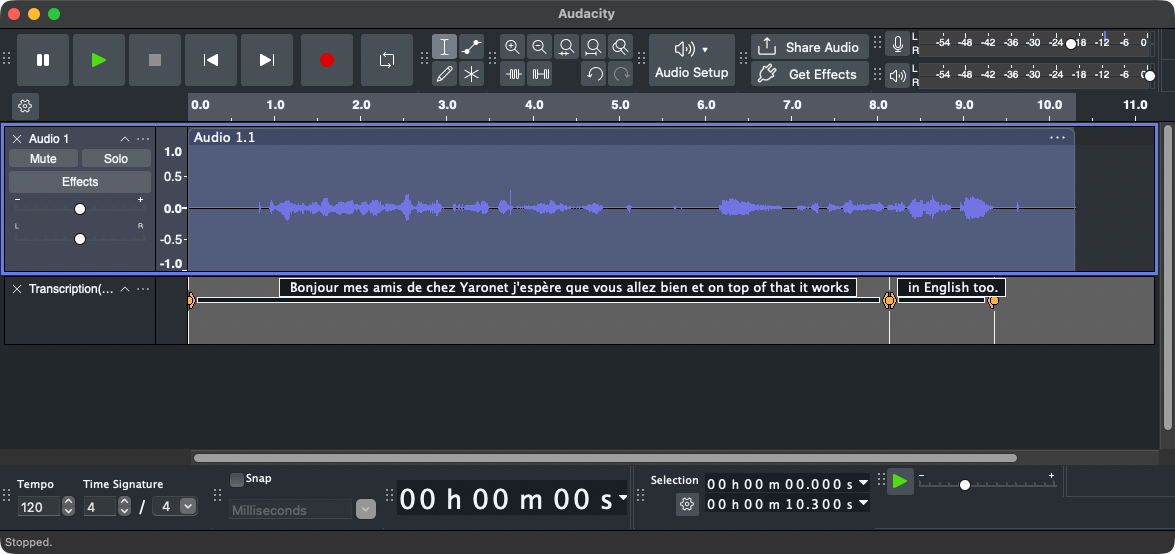
Task: Start playback with the green Play button
Action: pos(99,60)
